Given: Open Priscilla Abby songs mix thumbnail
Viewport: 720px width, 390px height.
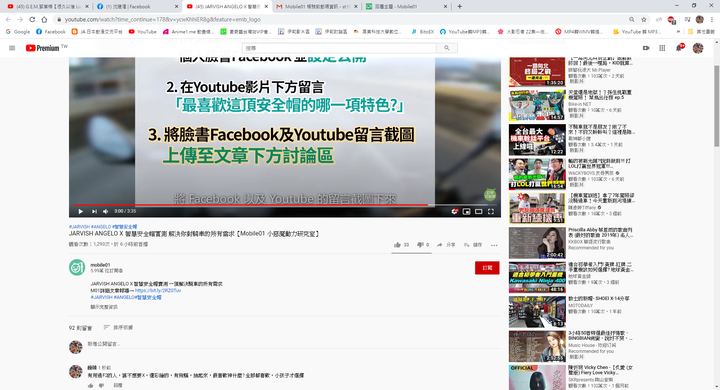Looking at the screenshot, I should click(x=537, y=243).
